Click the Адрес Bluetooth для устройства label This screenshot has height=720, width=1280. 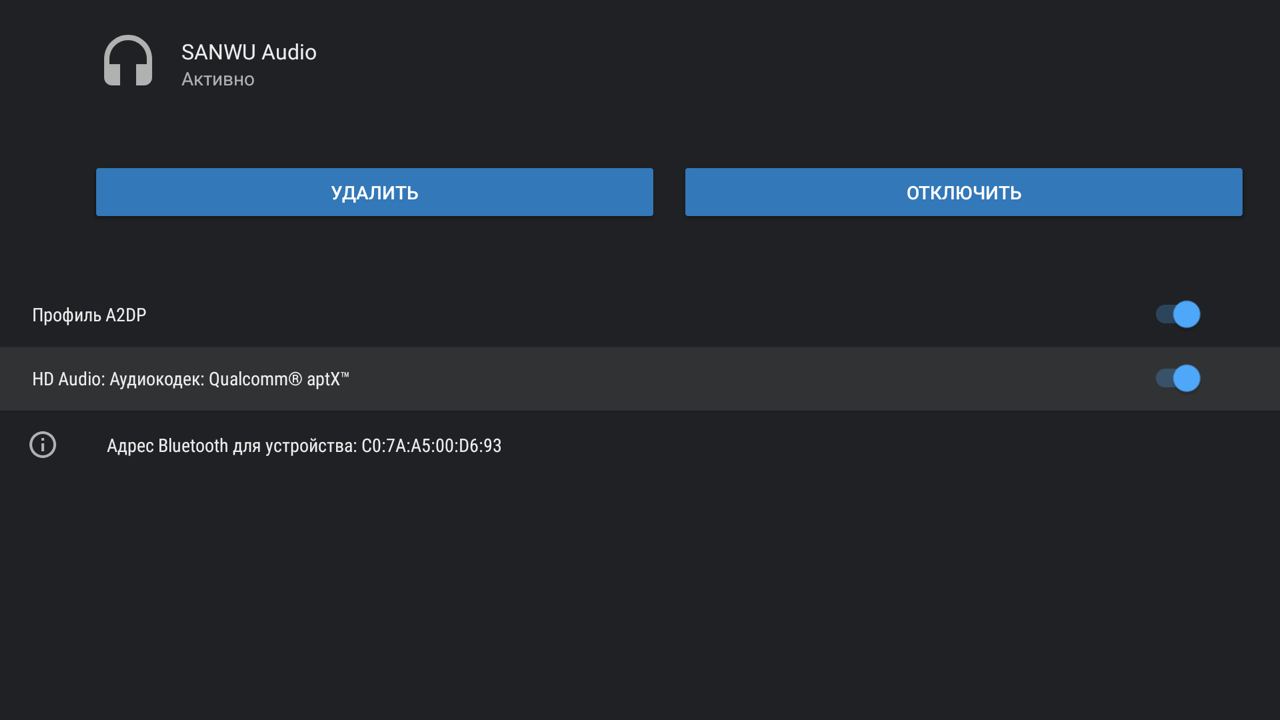click(x=232, y=446)
